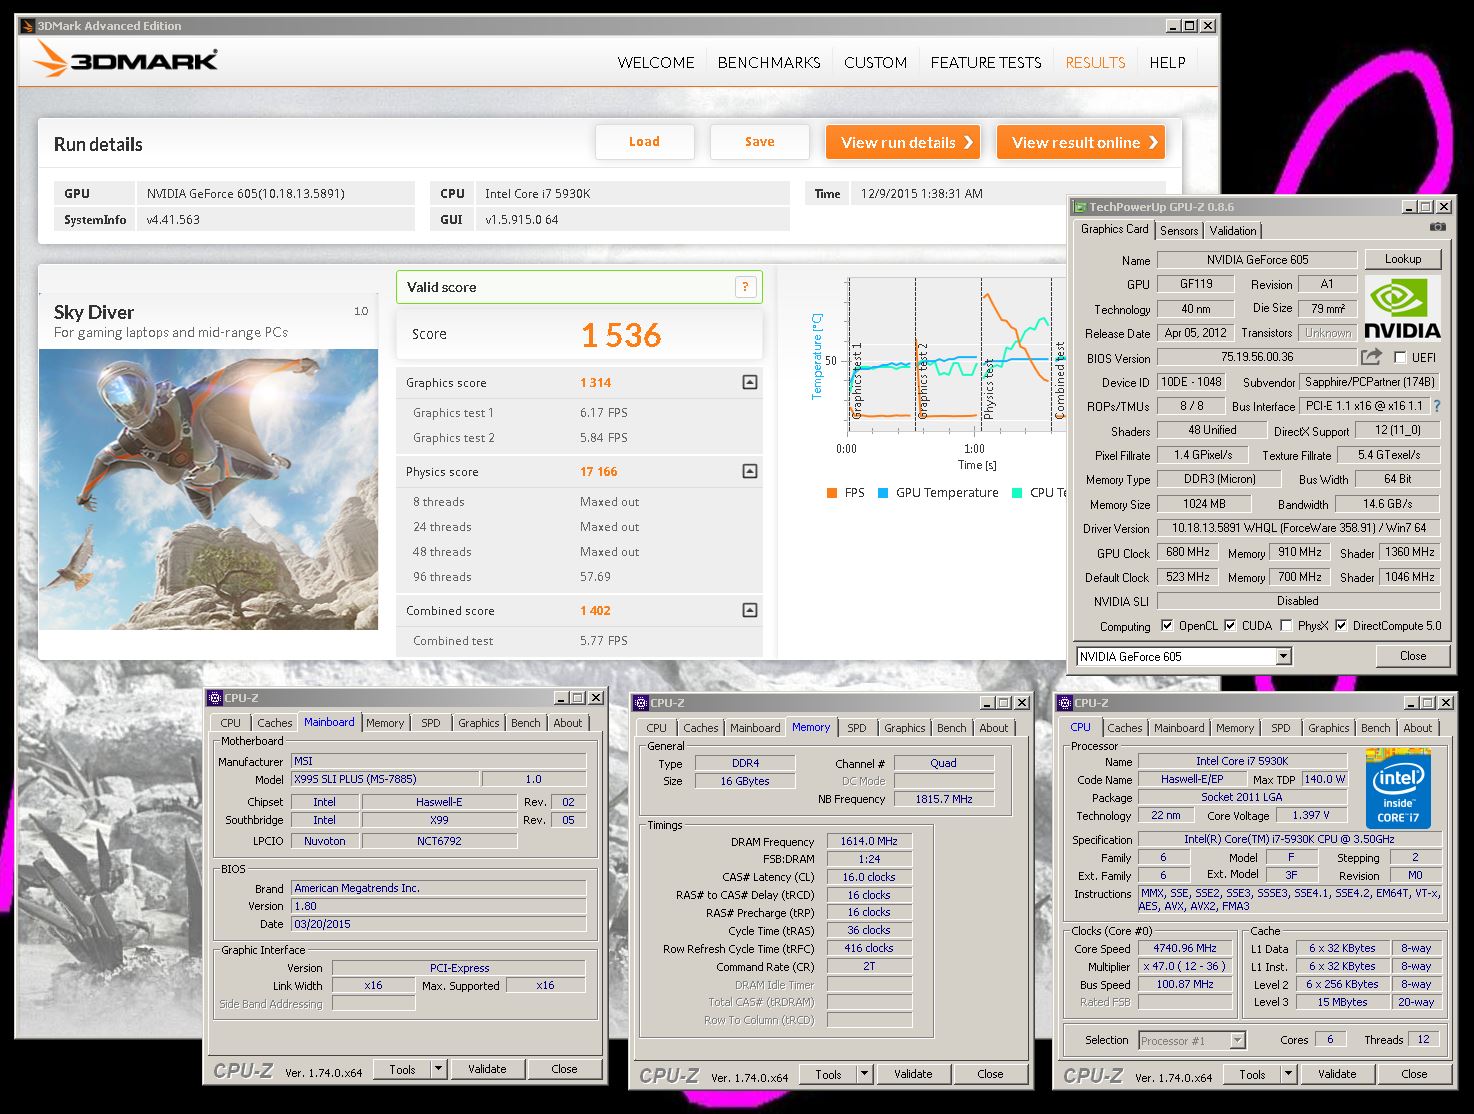Click the Close button in GPU-Z
The image size is (1474, 1114).
[1413, 656]
